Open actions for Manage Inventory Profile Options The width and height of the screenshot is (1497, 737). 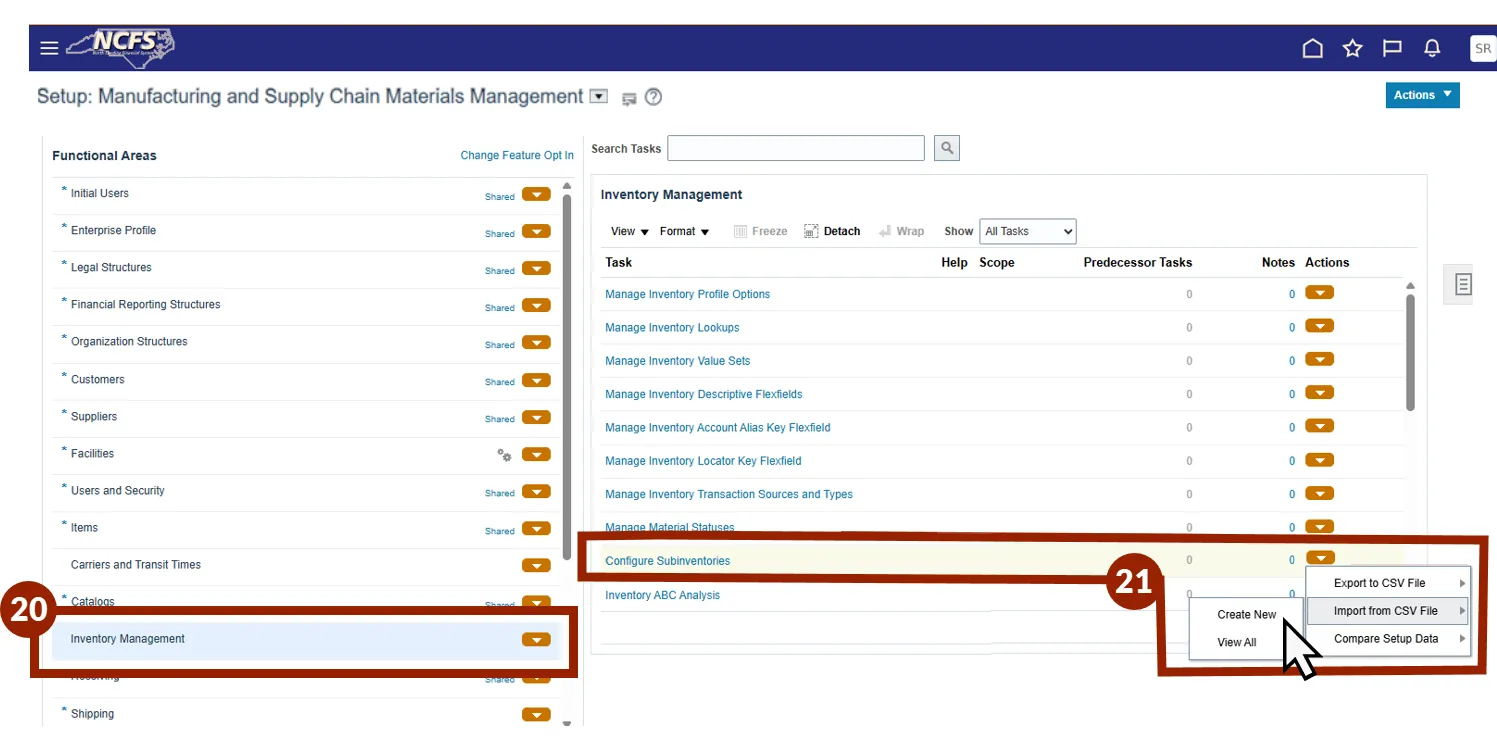coord(1320,293)
